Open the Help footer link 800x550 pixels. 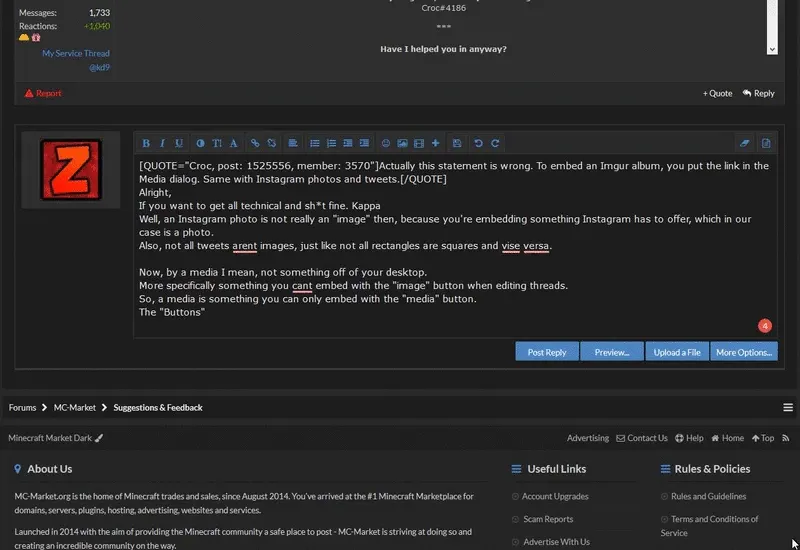pos(689,438)
